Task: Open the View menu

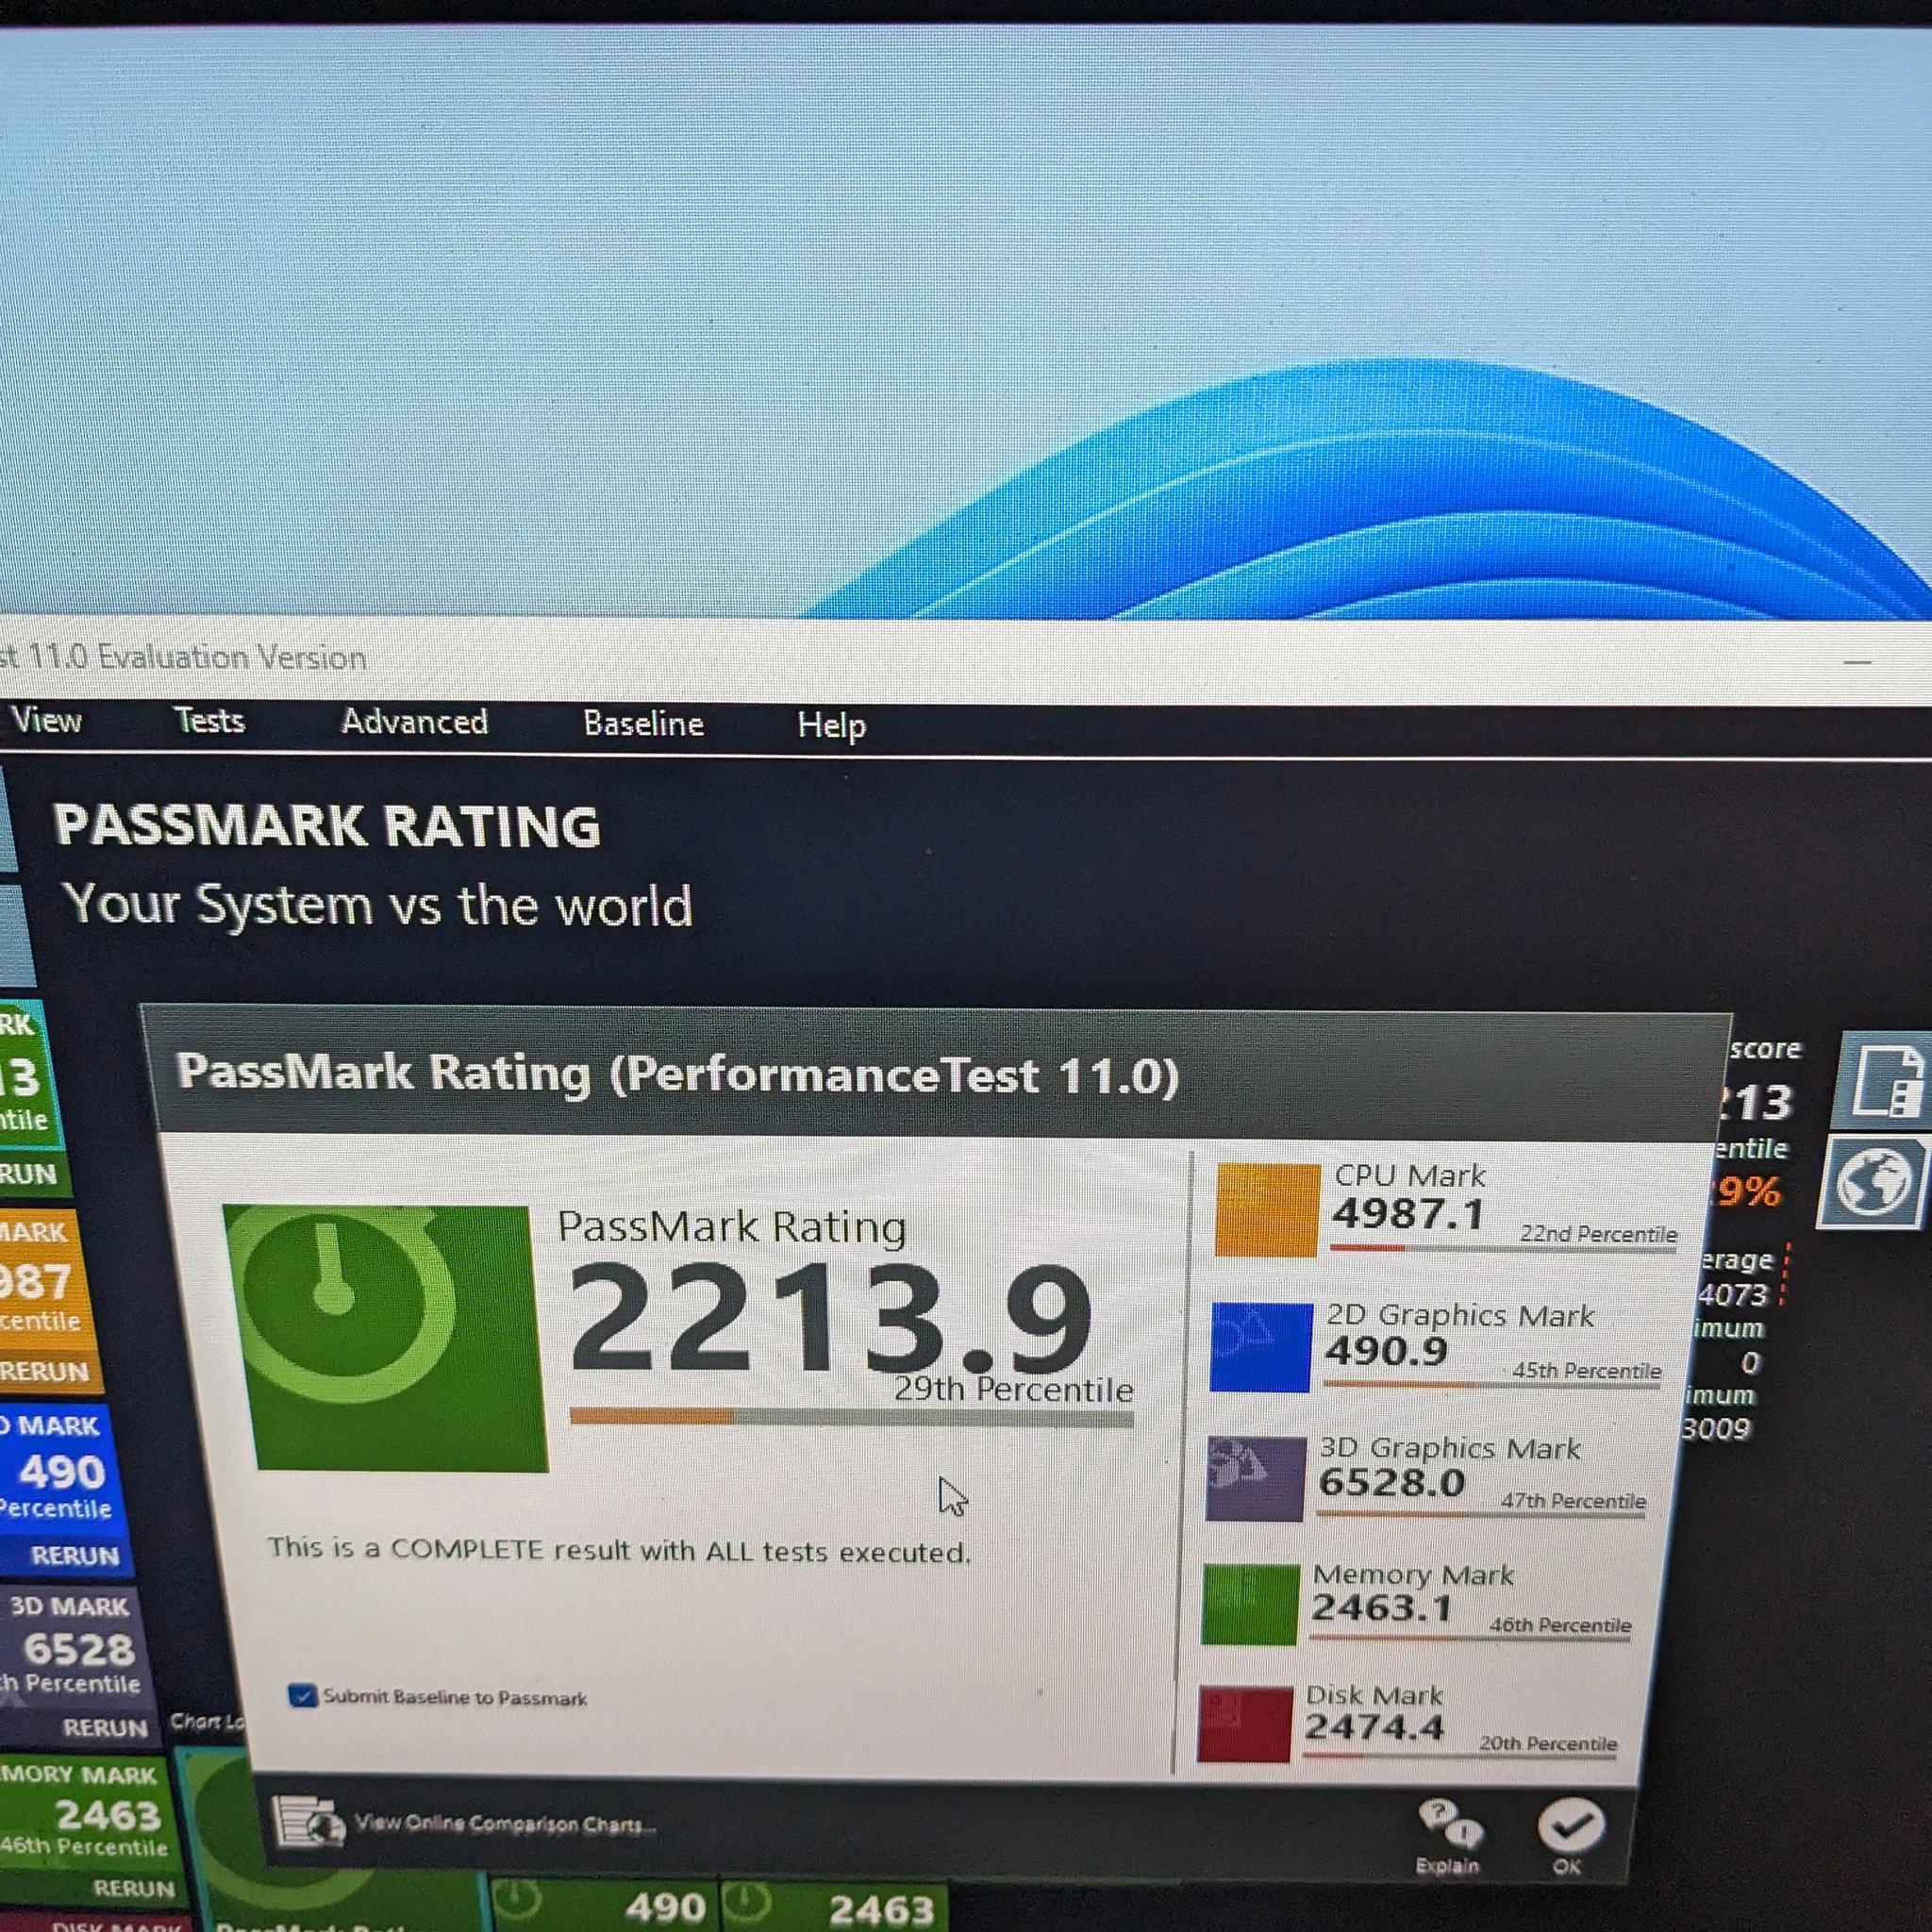Action: [46, 721]
